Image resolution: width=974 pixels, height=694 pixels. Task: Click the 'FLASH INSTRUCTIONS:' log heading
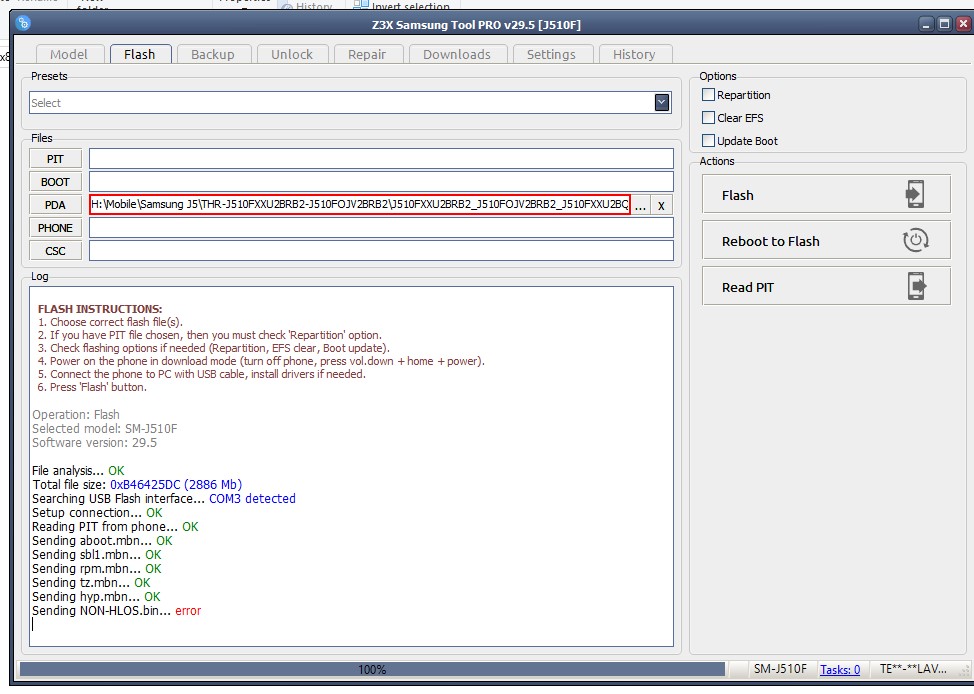pyautogui.click(x=100, y=309)
